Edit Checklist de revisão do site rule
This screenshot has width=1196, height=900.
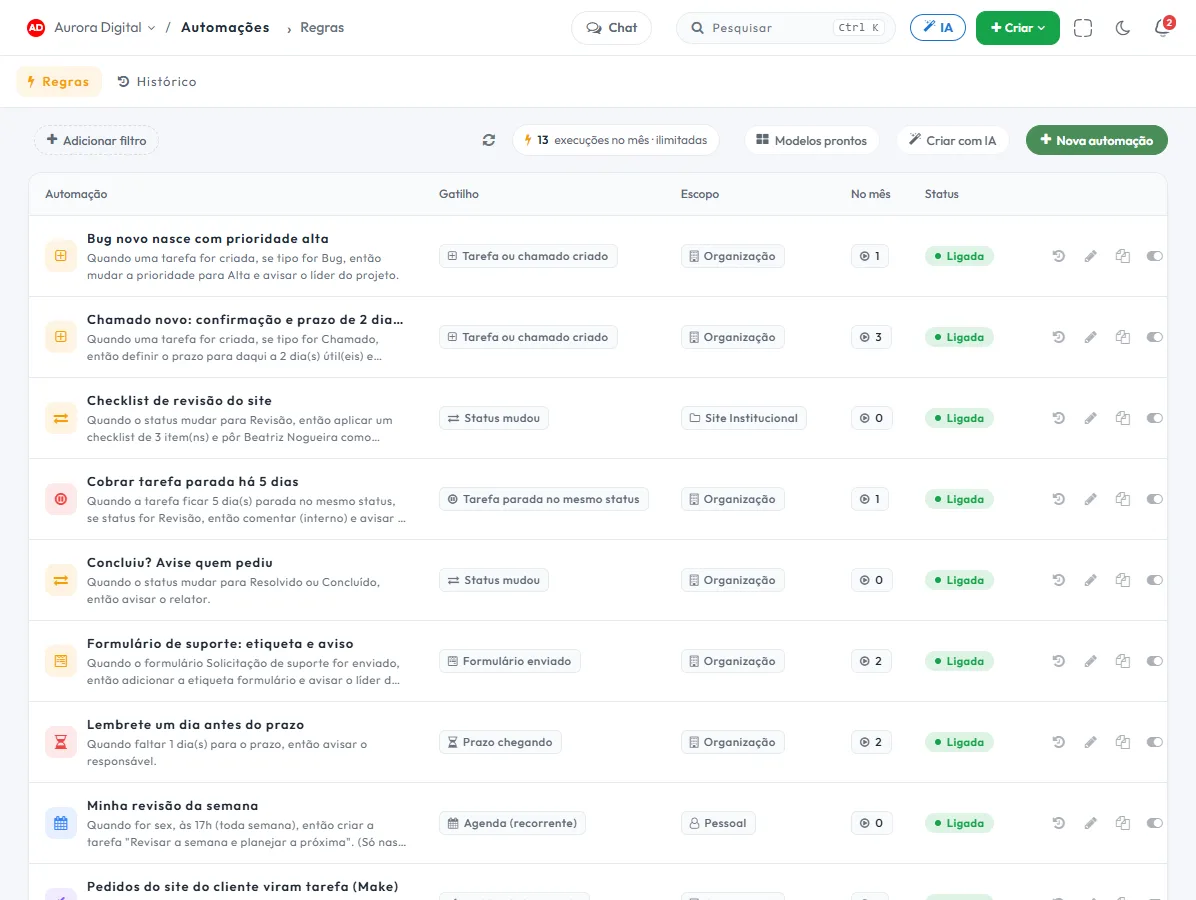pyautogui.click(x=1091, y=418)
